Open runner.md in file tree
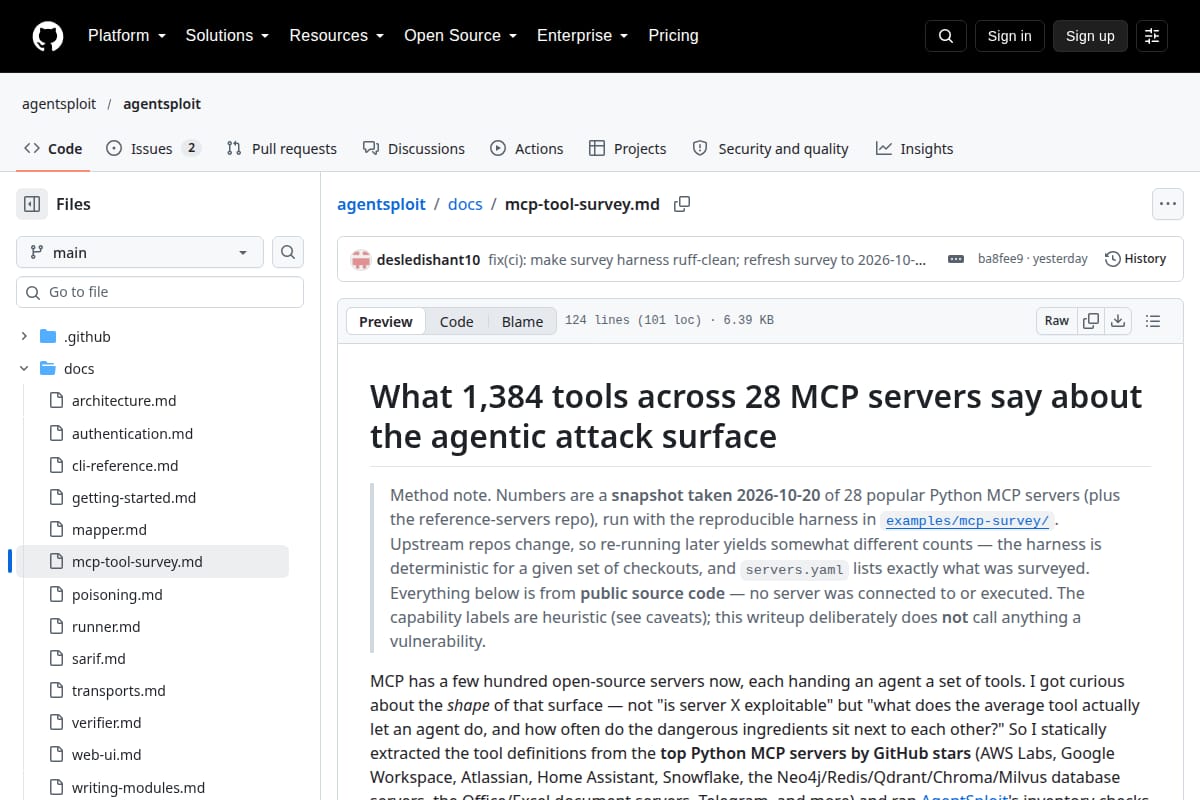 coord(106,626)
